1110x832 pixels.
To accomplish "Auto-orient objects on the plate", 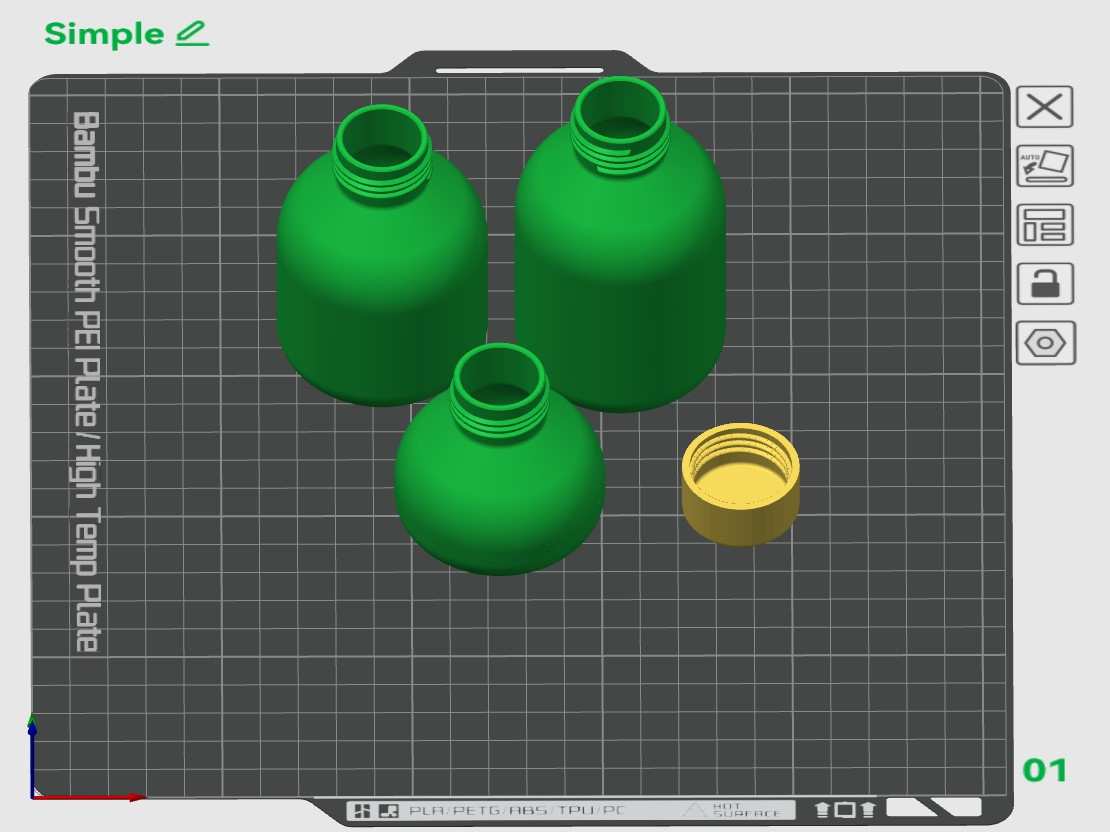I will 1045,166.
